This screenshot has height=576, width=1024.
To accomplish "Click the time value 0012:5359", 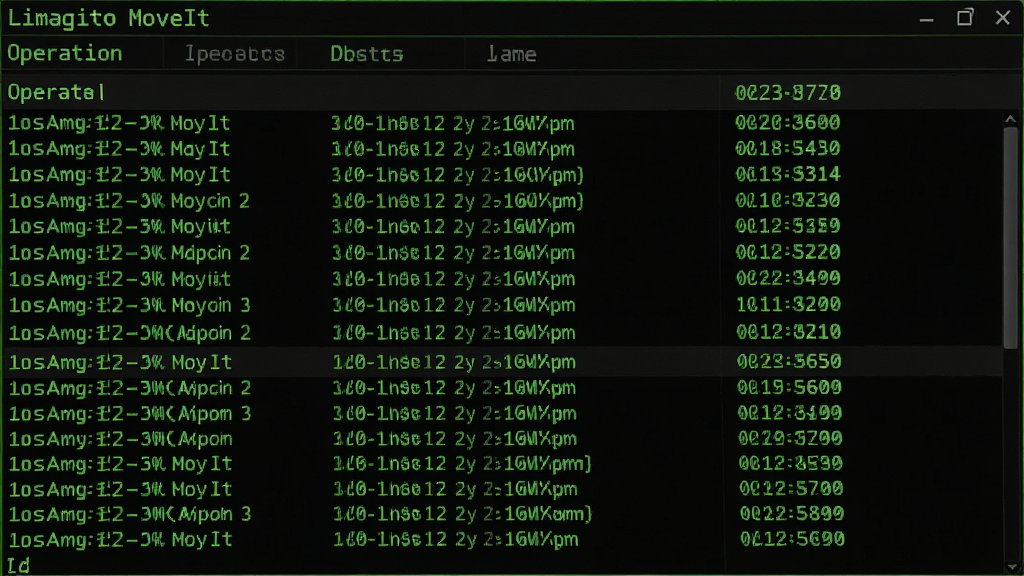I will point(788,226).
